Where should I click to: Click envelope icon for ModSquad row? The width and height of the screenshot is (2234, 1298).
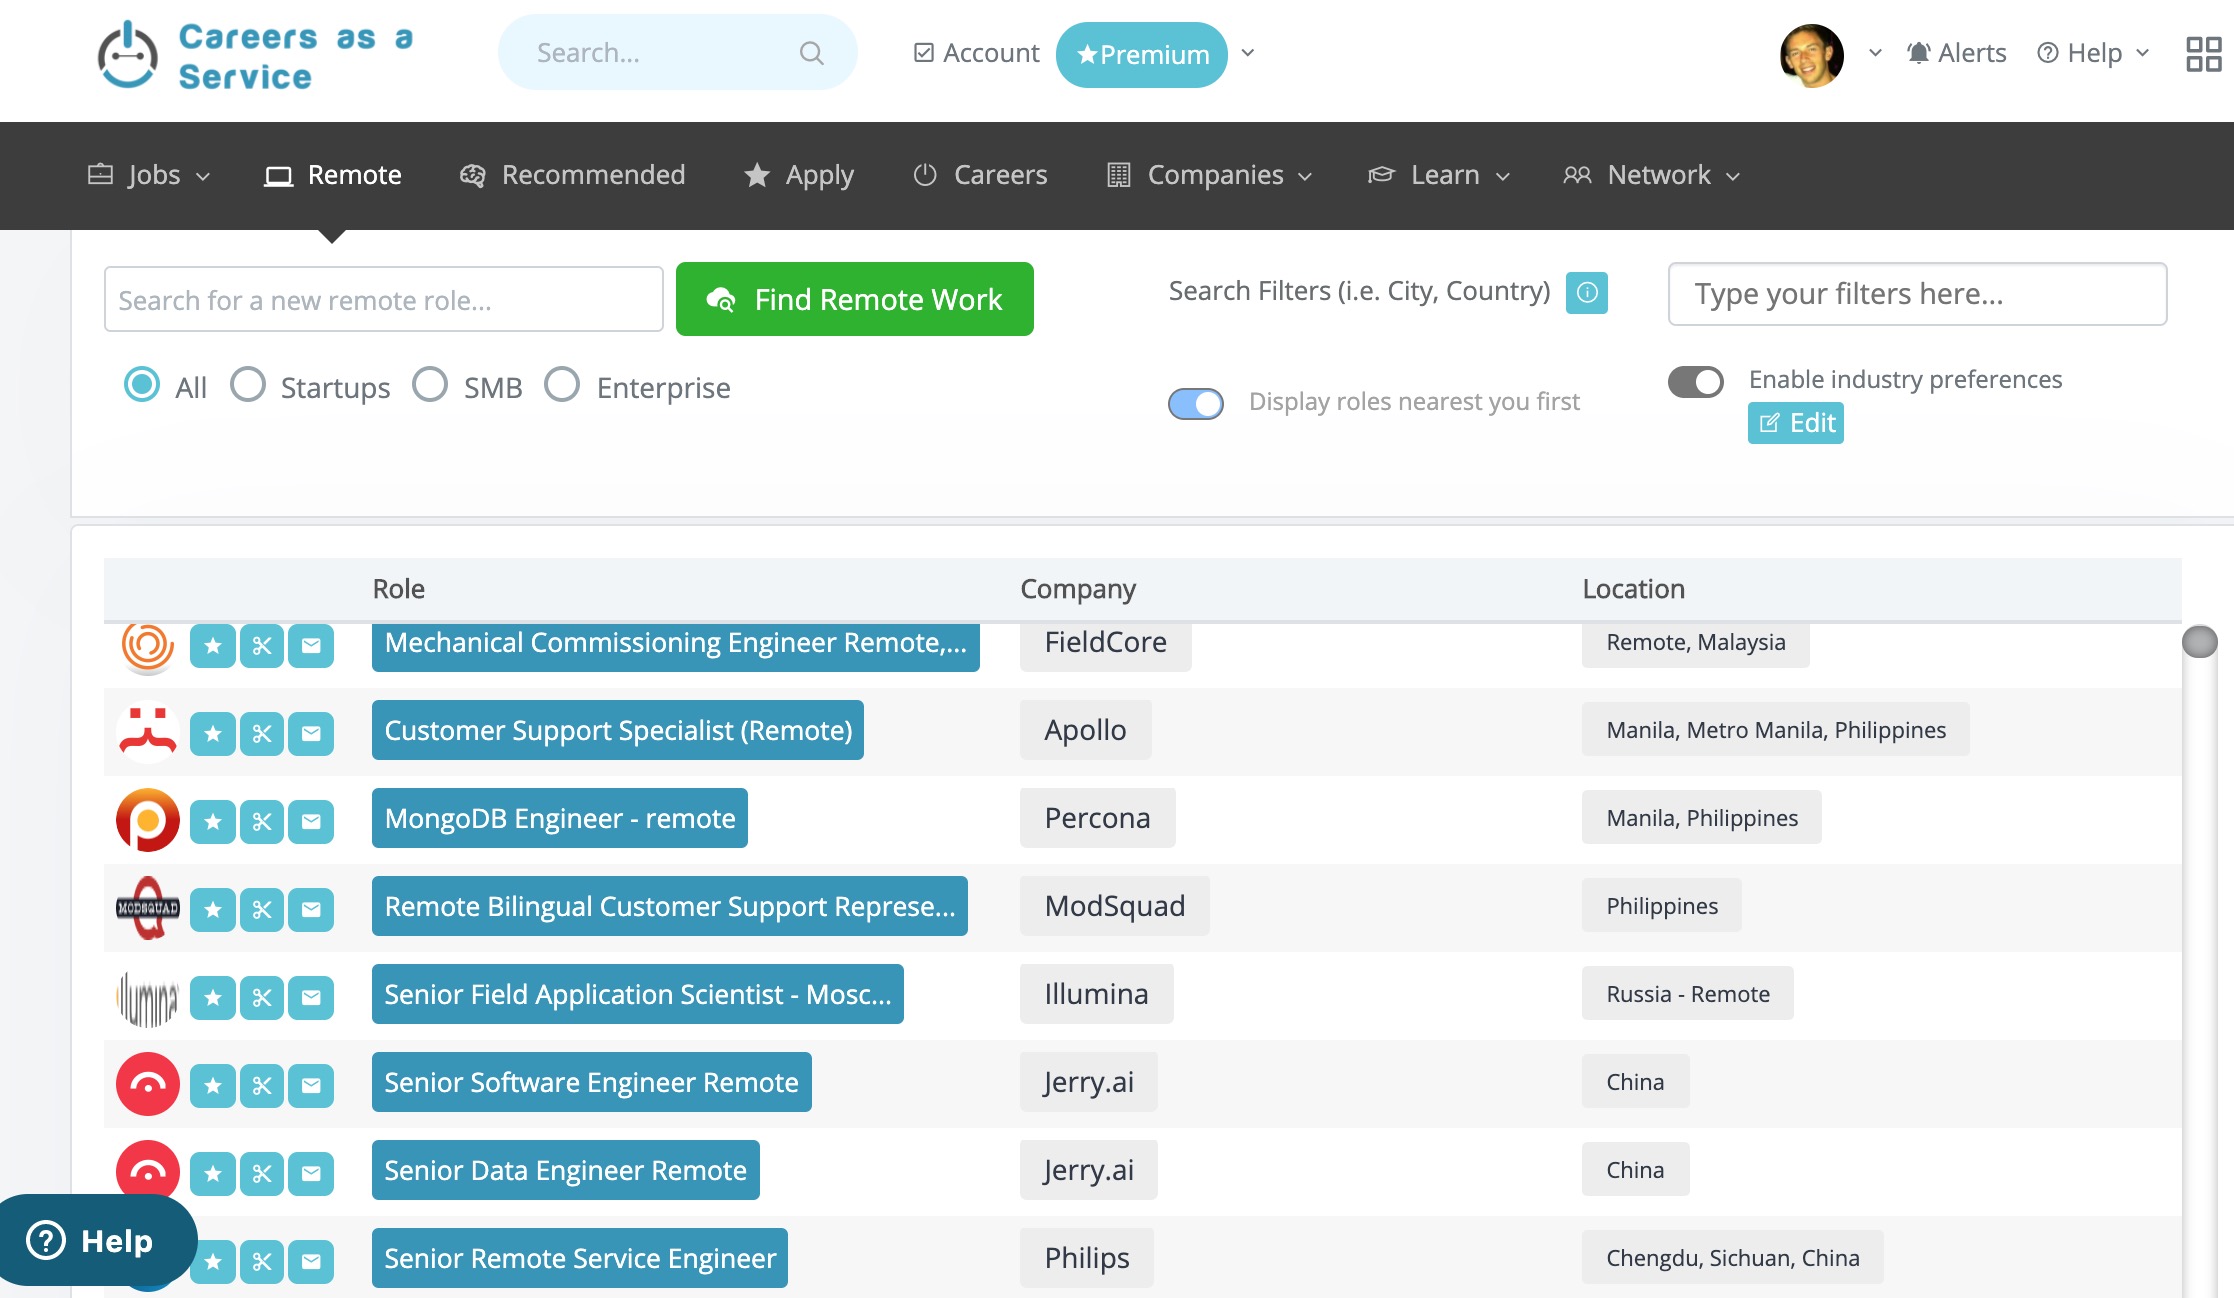coord(311,910)
